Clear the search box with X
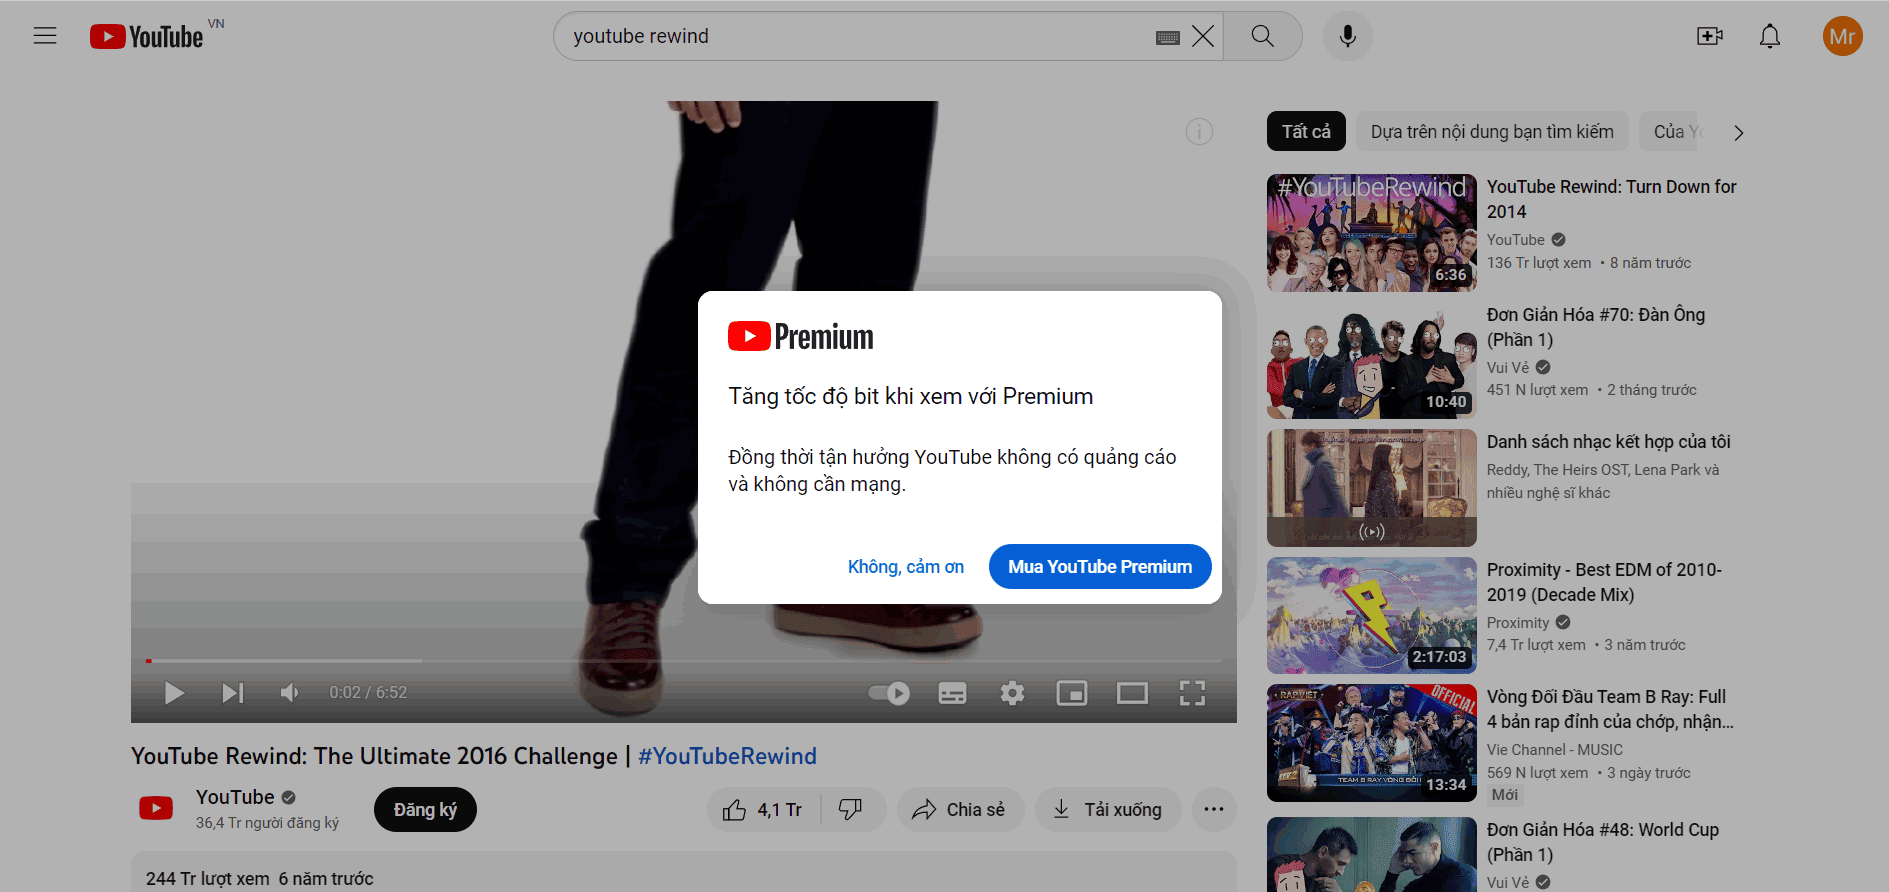This screenshot has width=1889, height=892. coord(1203,36)
